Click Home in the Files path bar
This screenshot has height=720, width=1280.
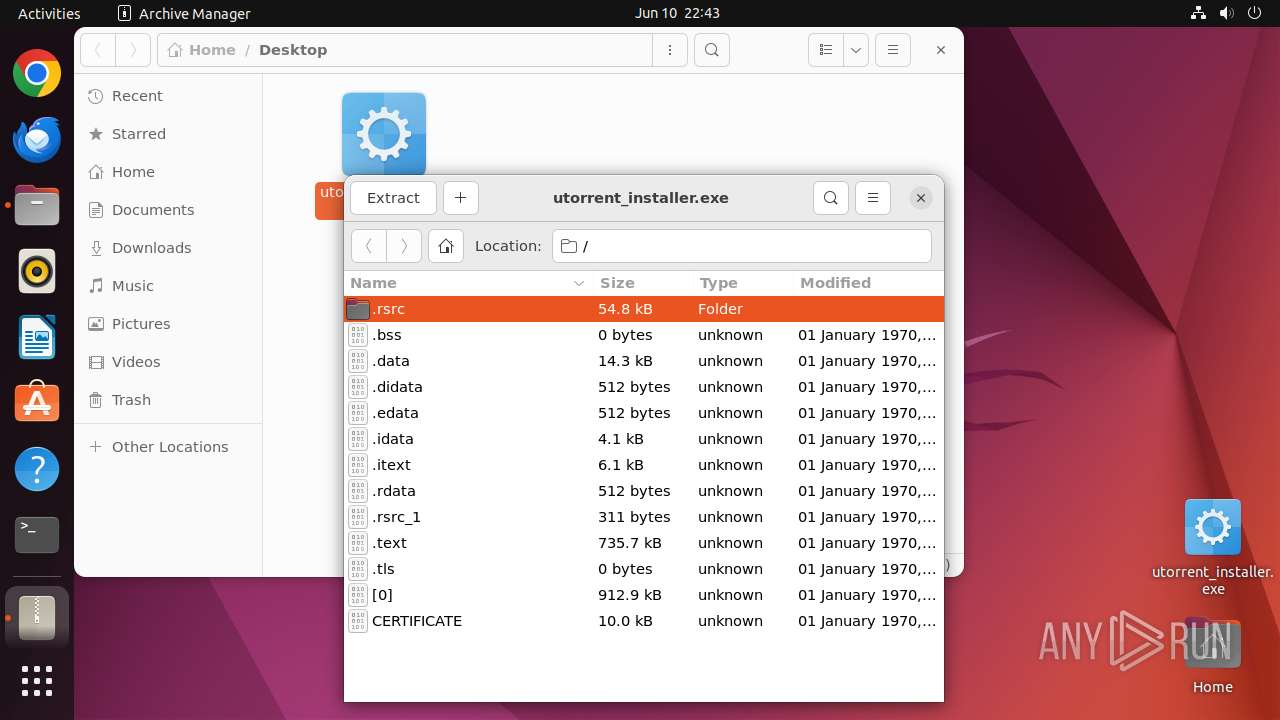[202, 50]
